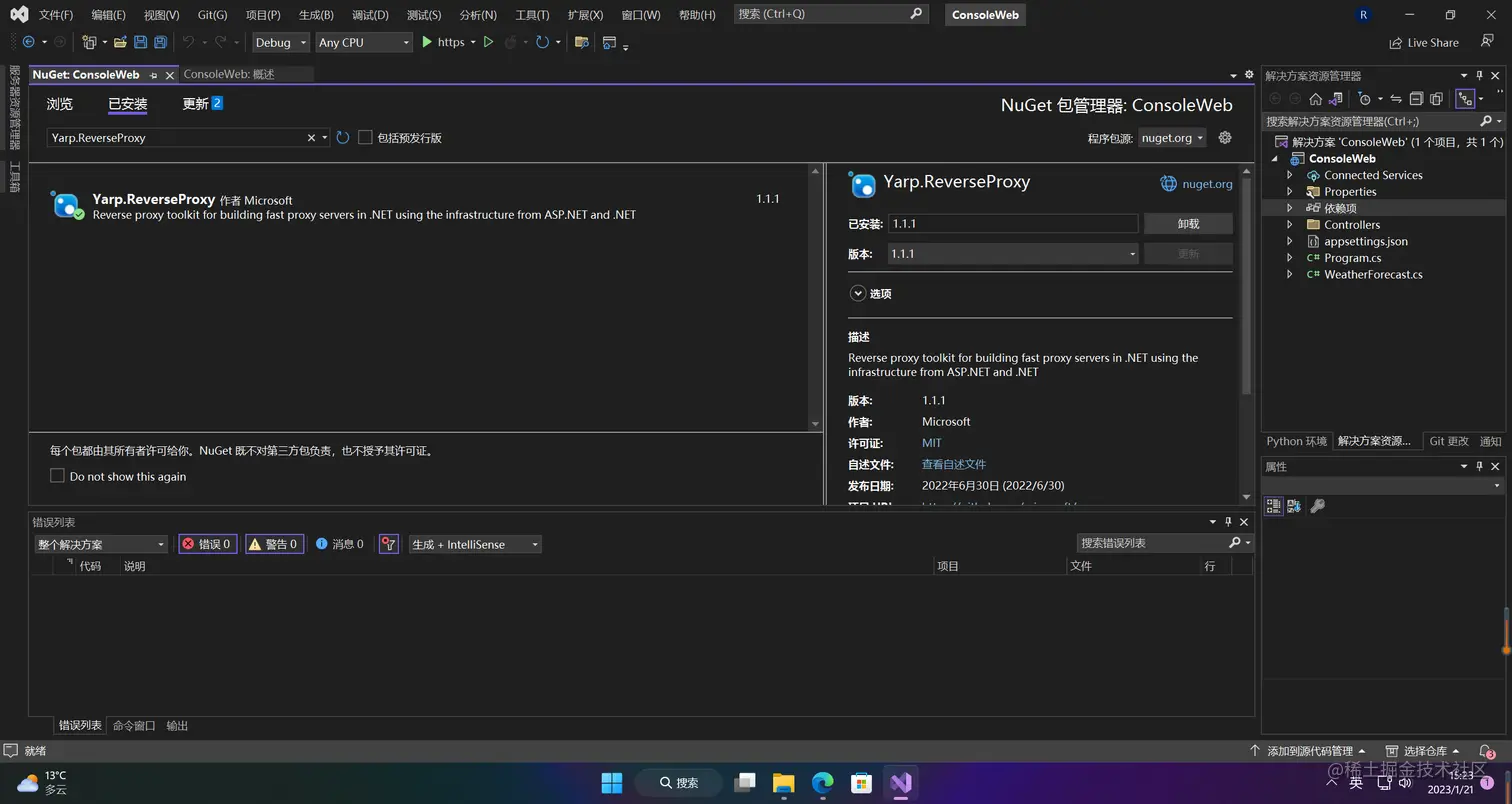Expand the Connected Services node

tap(1290, 175)
